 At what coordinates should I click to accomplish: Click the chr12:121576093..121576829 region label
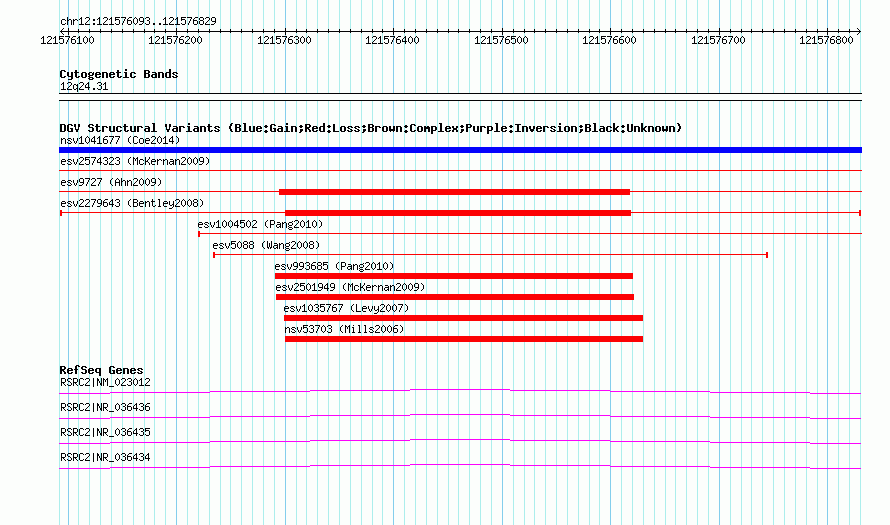point(138,21)
